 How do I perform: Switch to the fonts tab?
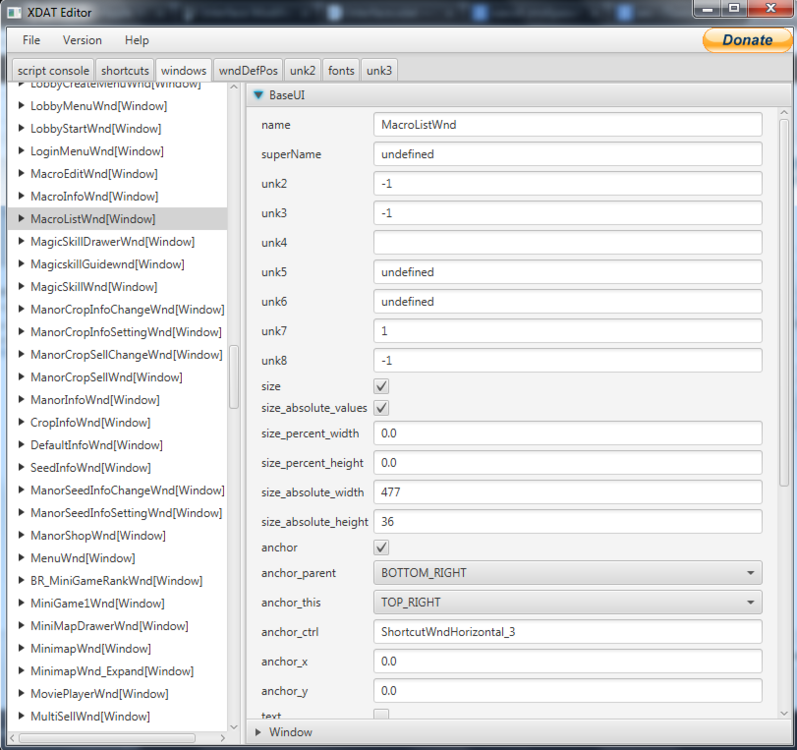341,70
